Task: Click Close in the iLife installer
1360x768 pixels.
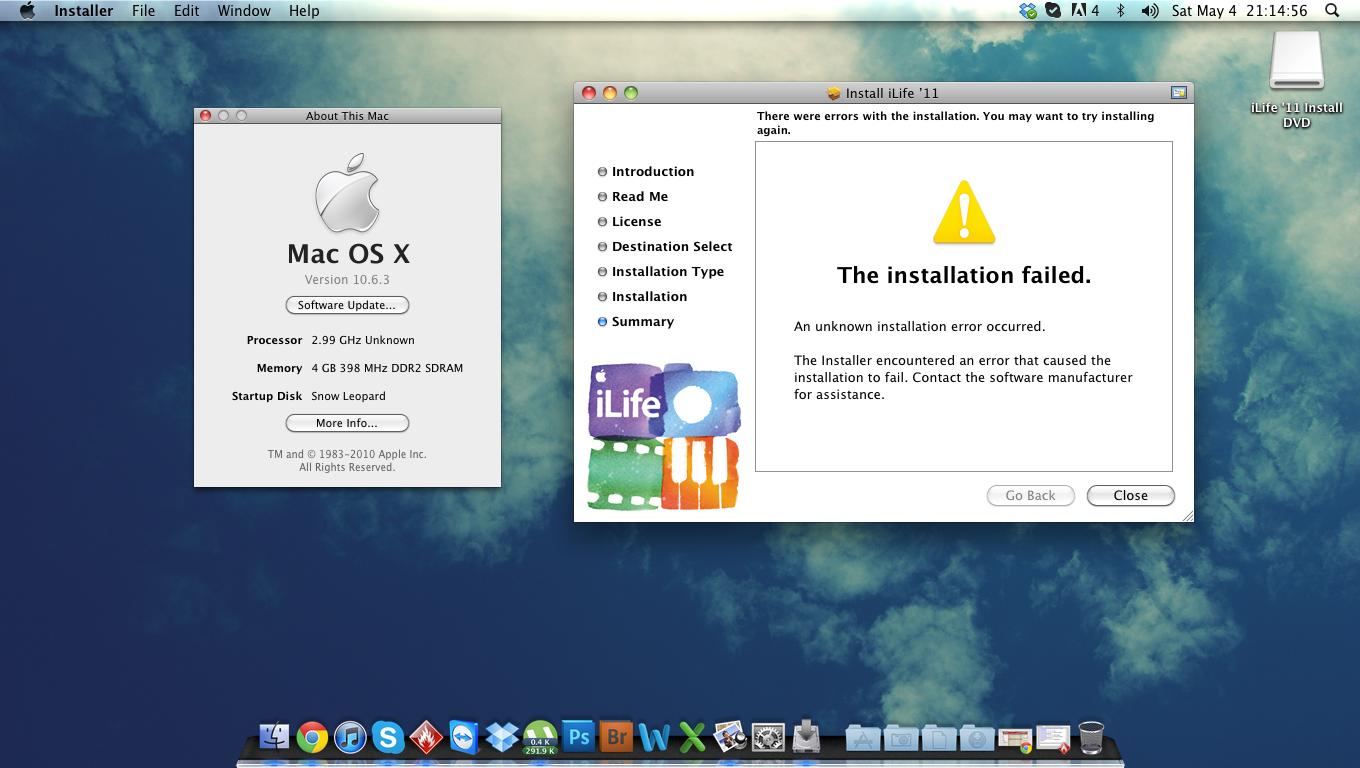Action: click(1130, 495)
